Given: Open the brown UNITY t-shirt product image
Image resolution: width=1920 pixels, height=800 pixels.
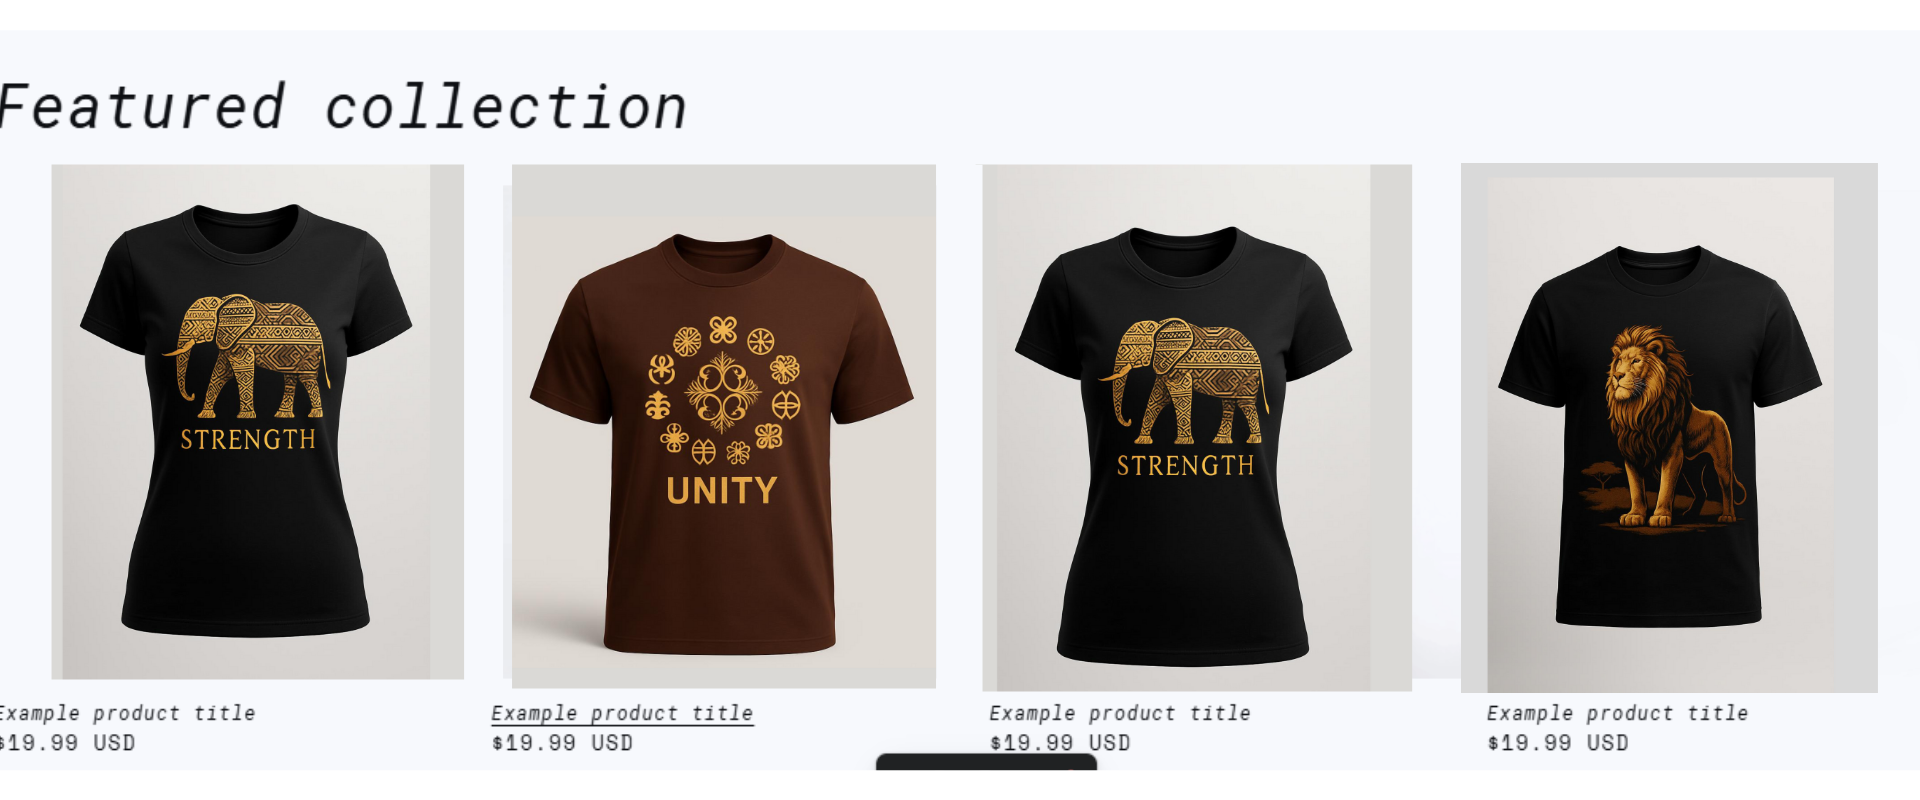Looking at the screenshot, I should [723, 426].
